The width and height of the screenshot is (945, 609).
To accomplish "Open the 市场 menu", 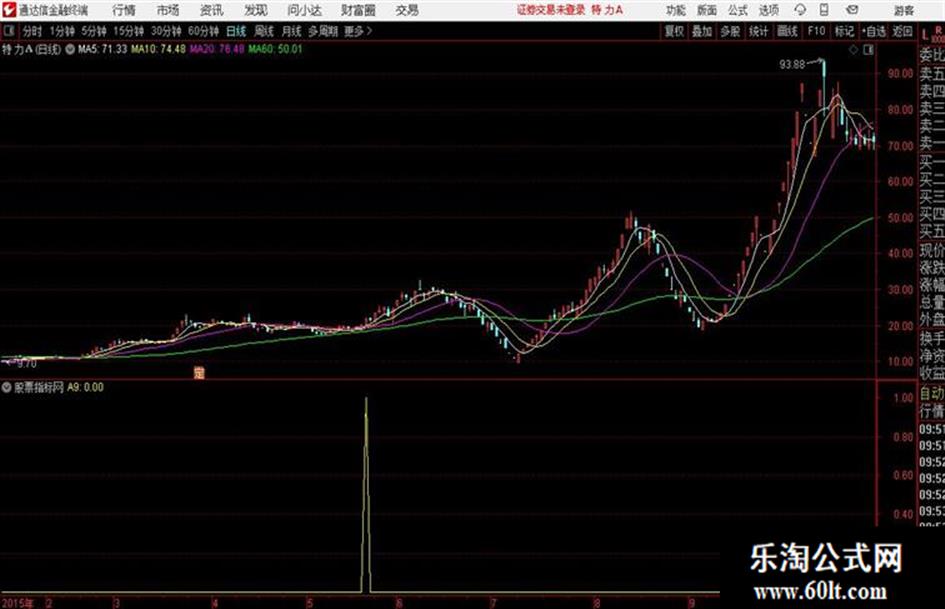I will (168, 10).
